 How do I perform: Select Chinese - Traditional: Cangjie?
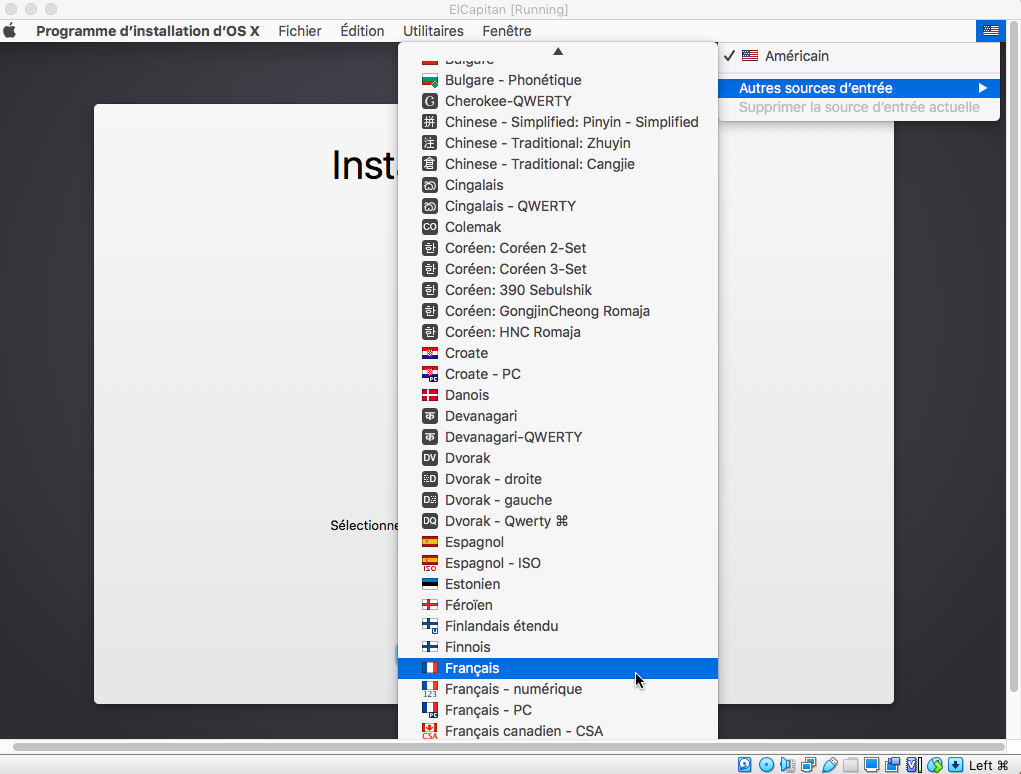557,164
